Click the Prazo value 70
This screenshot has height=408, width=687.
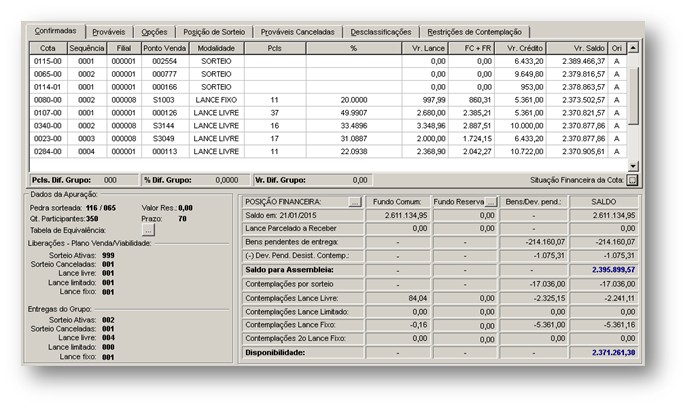tap(182, 219)
